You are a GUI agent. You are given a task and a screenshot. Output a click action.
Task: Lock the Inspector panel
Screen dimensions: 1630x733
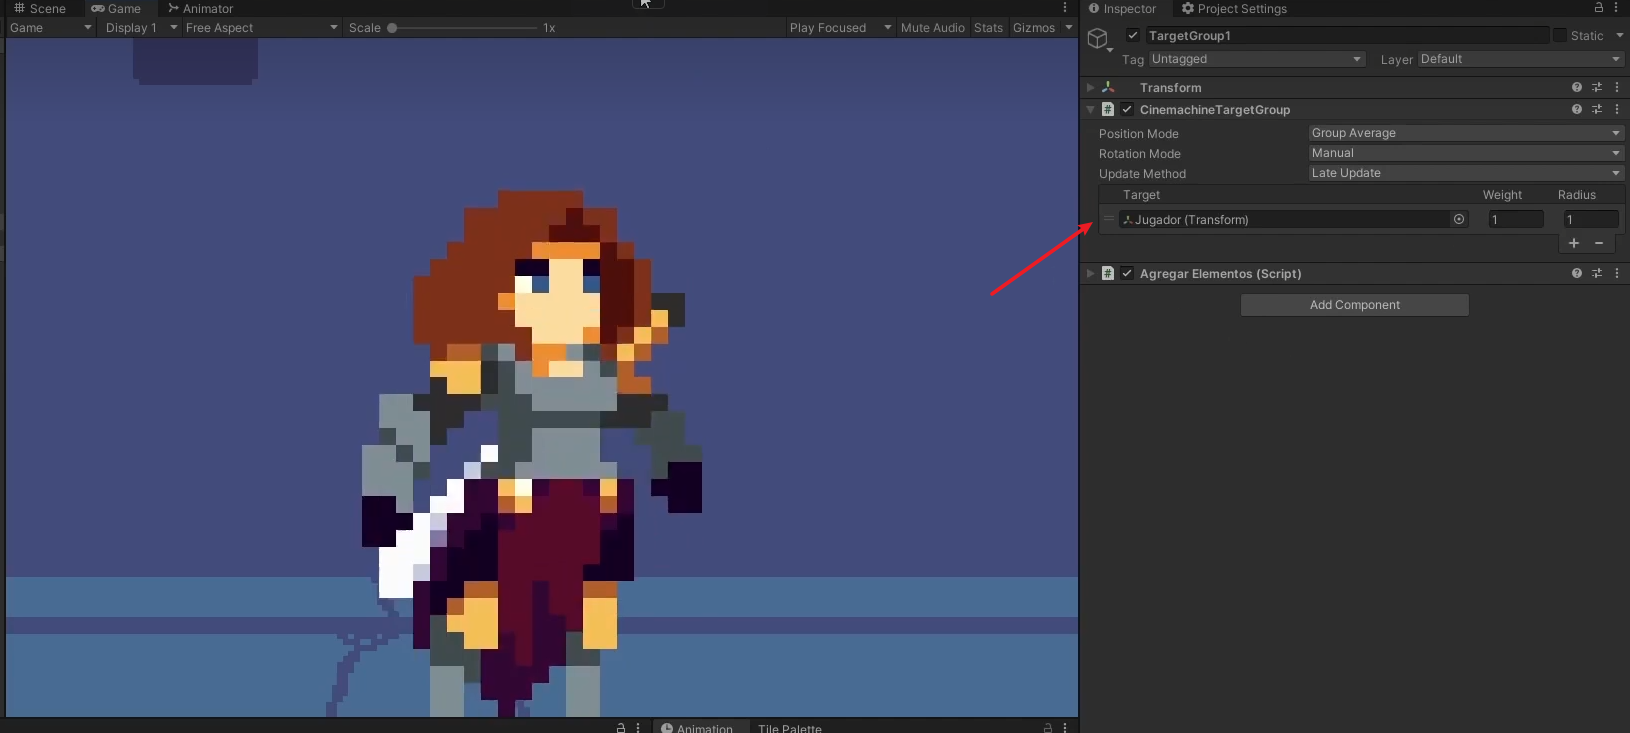pyautogui.click(x=1599, y=8)
